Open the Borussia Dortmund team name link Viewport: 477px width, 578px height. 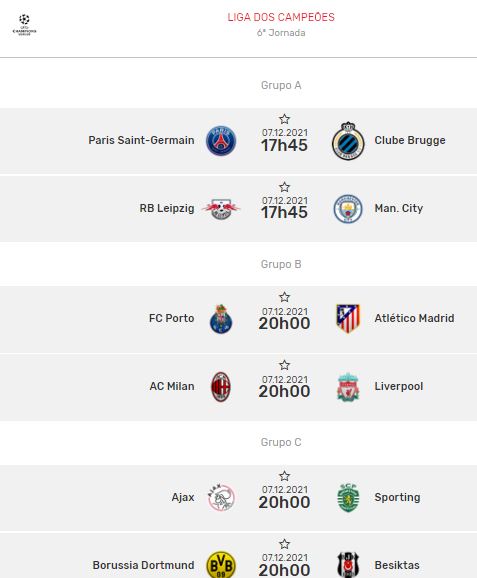(x=143, y=565)
